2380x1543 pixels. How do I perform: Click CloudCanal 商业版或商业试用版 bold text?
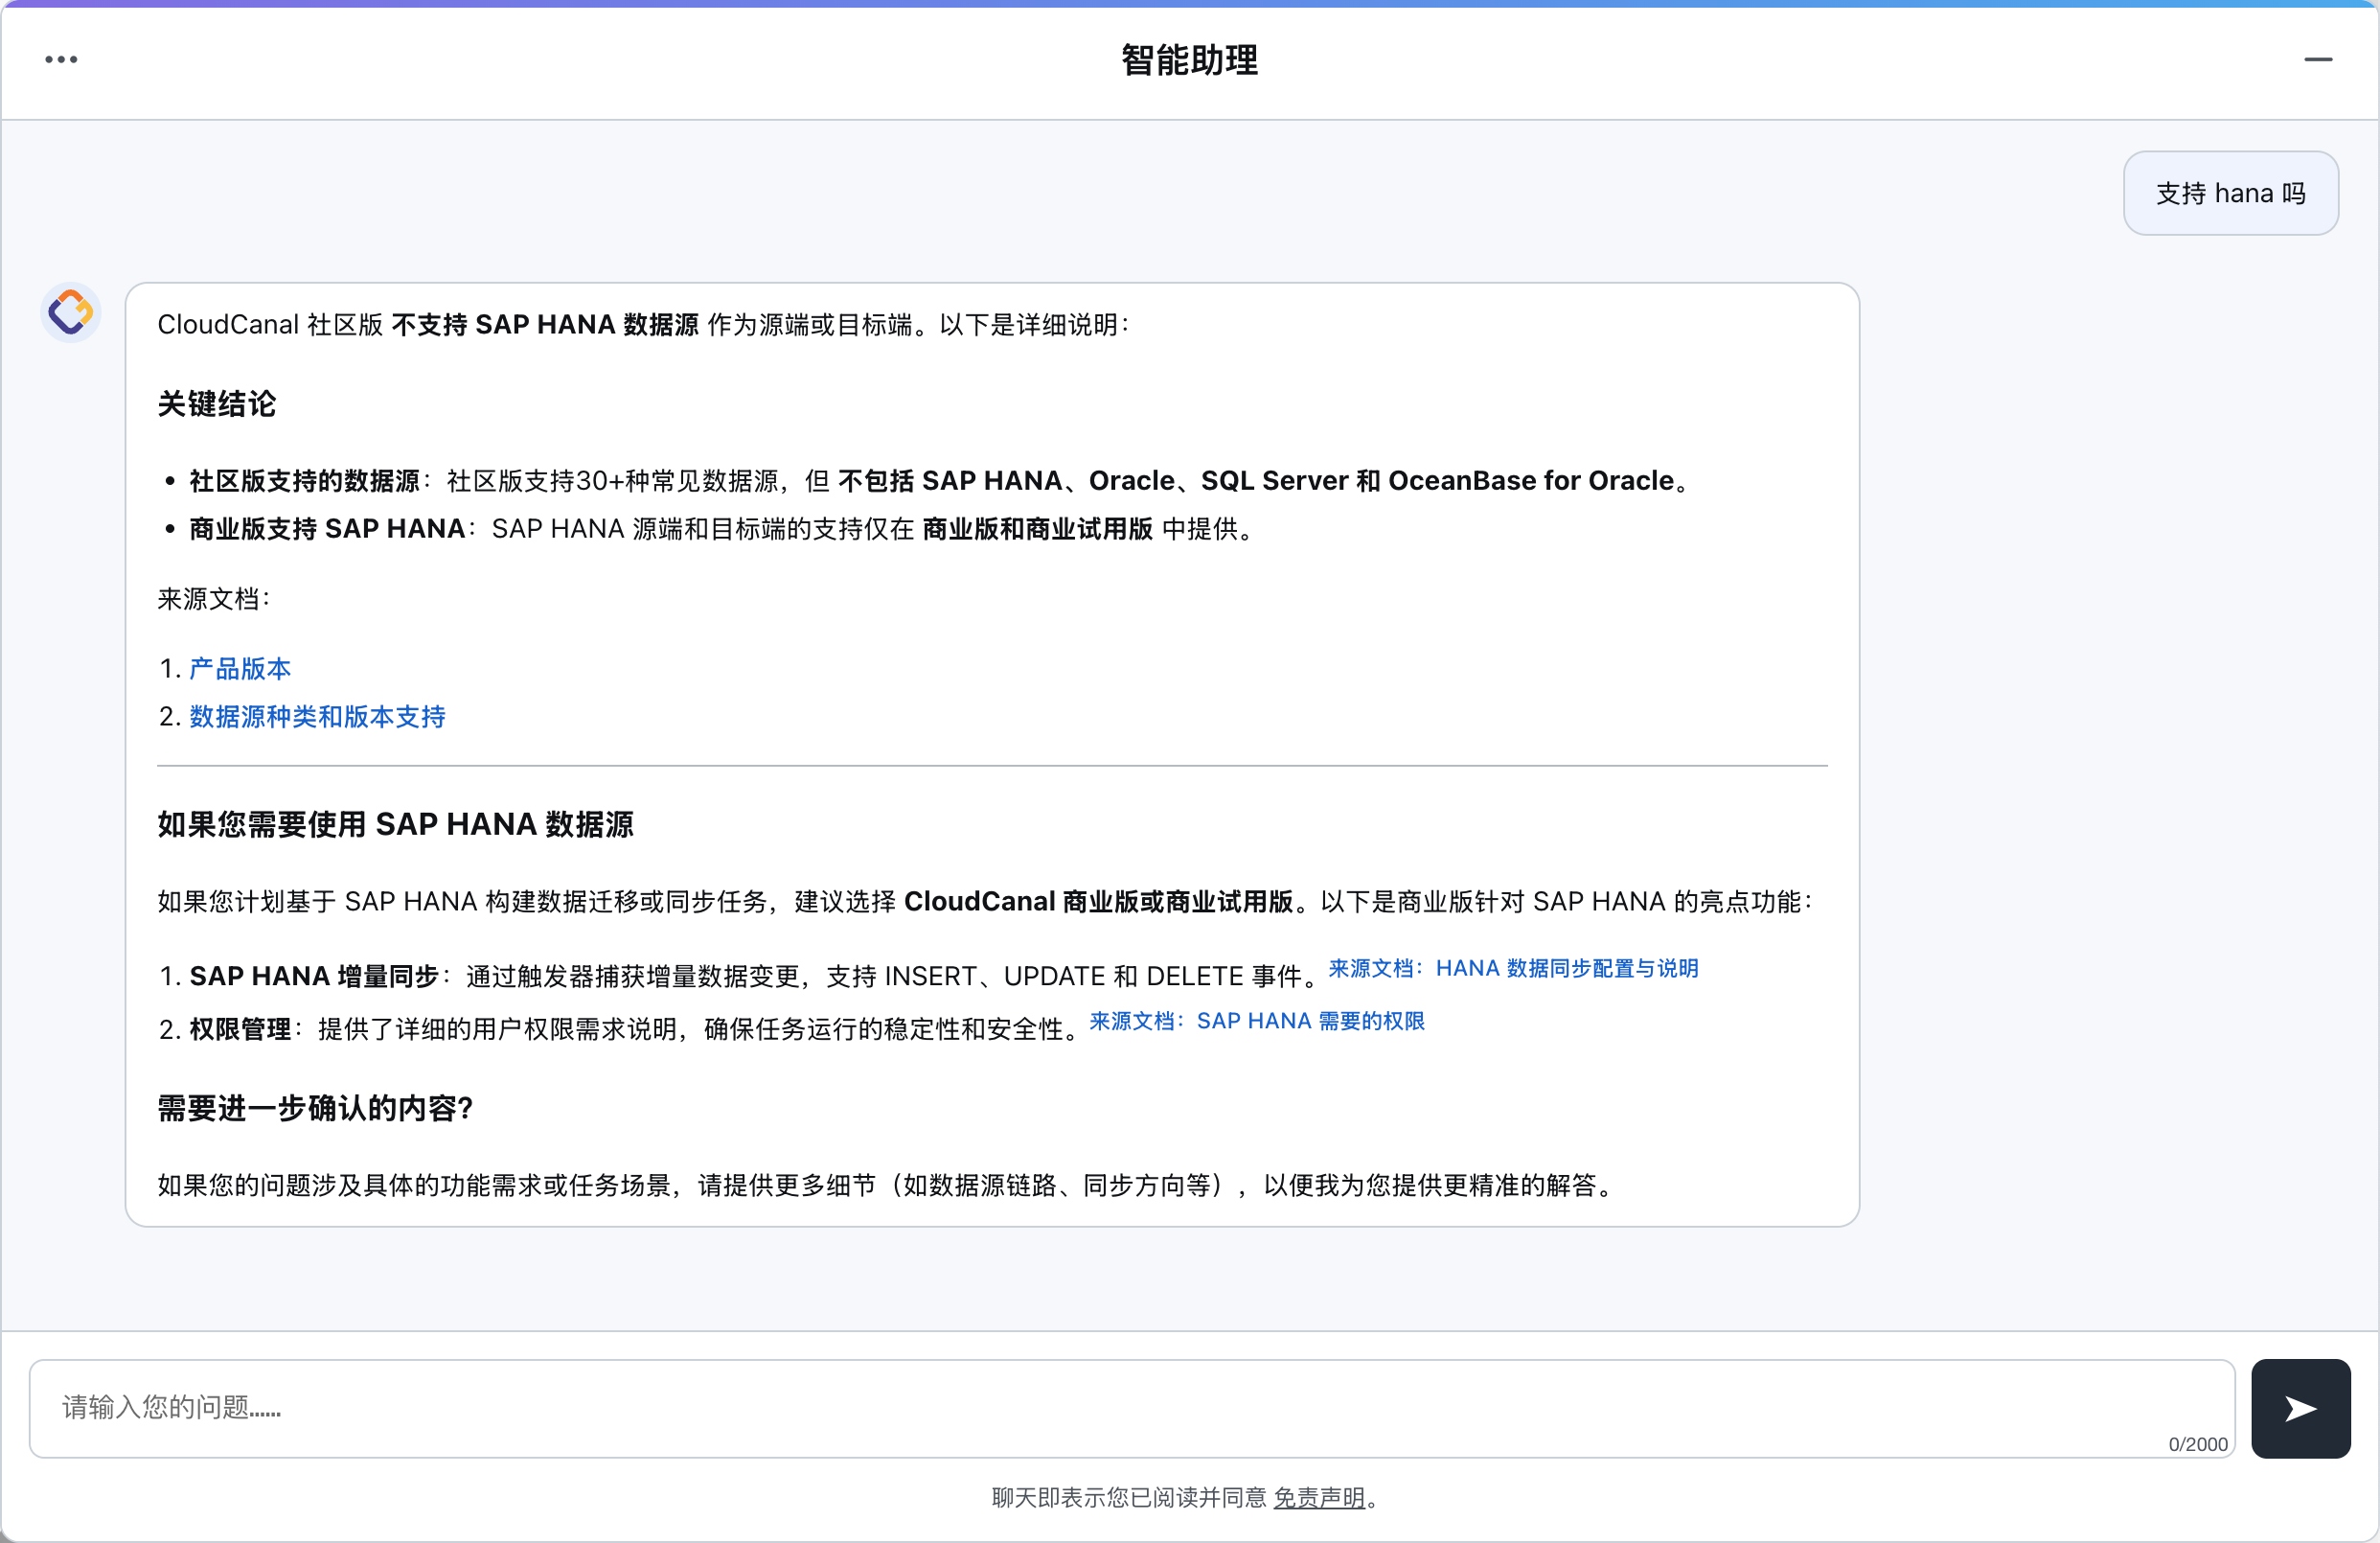(x=1098, y=902)
